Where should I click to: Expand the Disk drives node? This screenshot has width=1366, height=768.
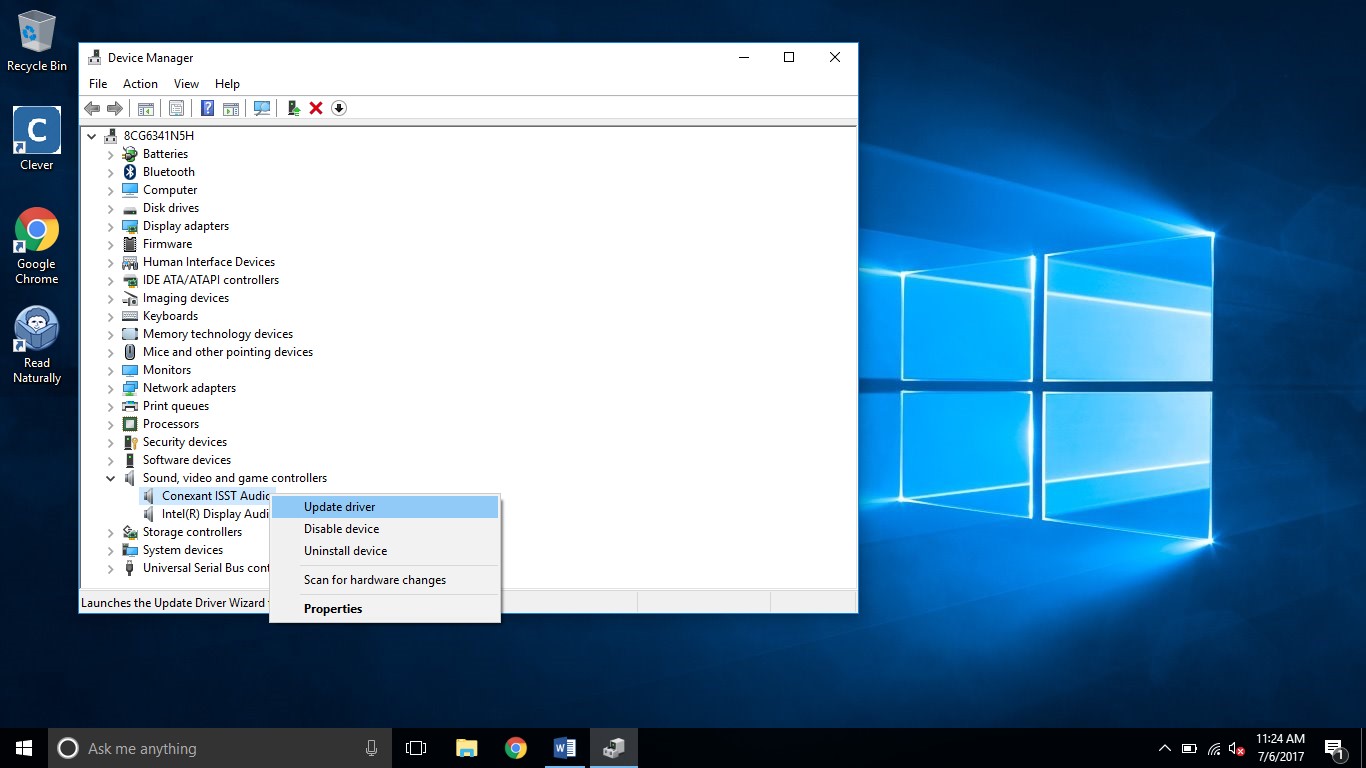(x=111, y=208)
